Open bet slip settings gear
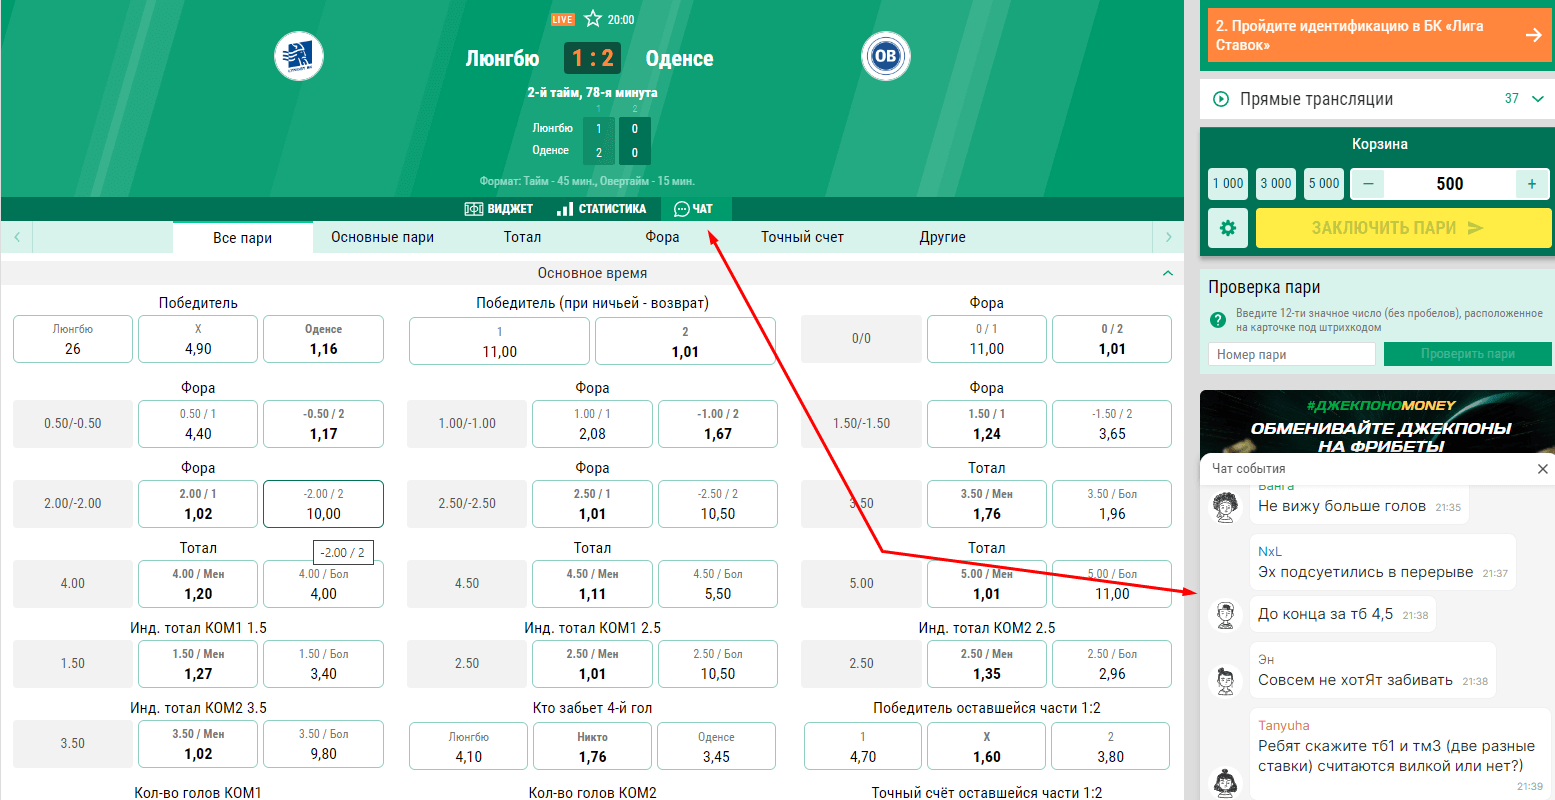The image size is (1555, 800). (x=1228, y=228)
